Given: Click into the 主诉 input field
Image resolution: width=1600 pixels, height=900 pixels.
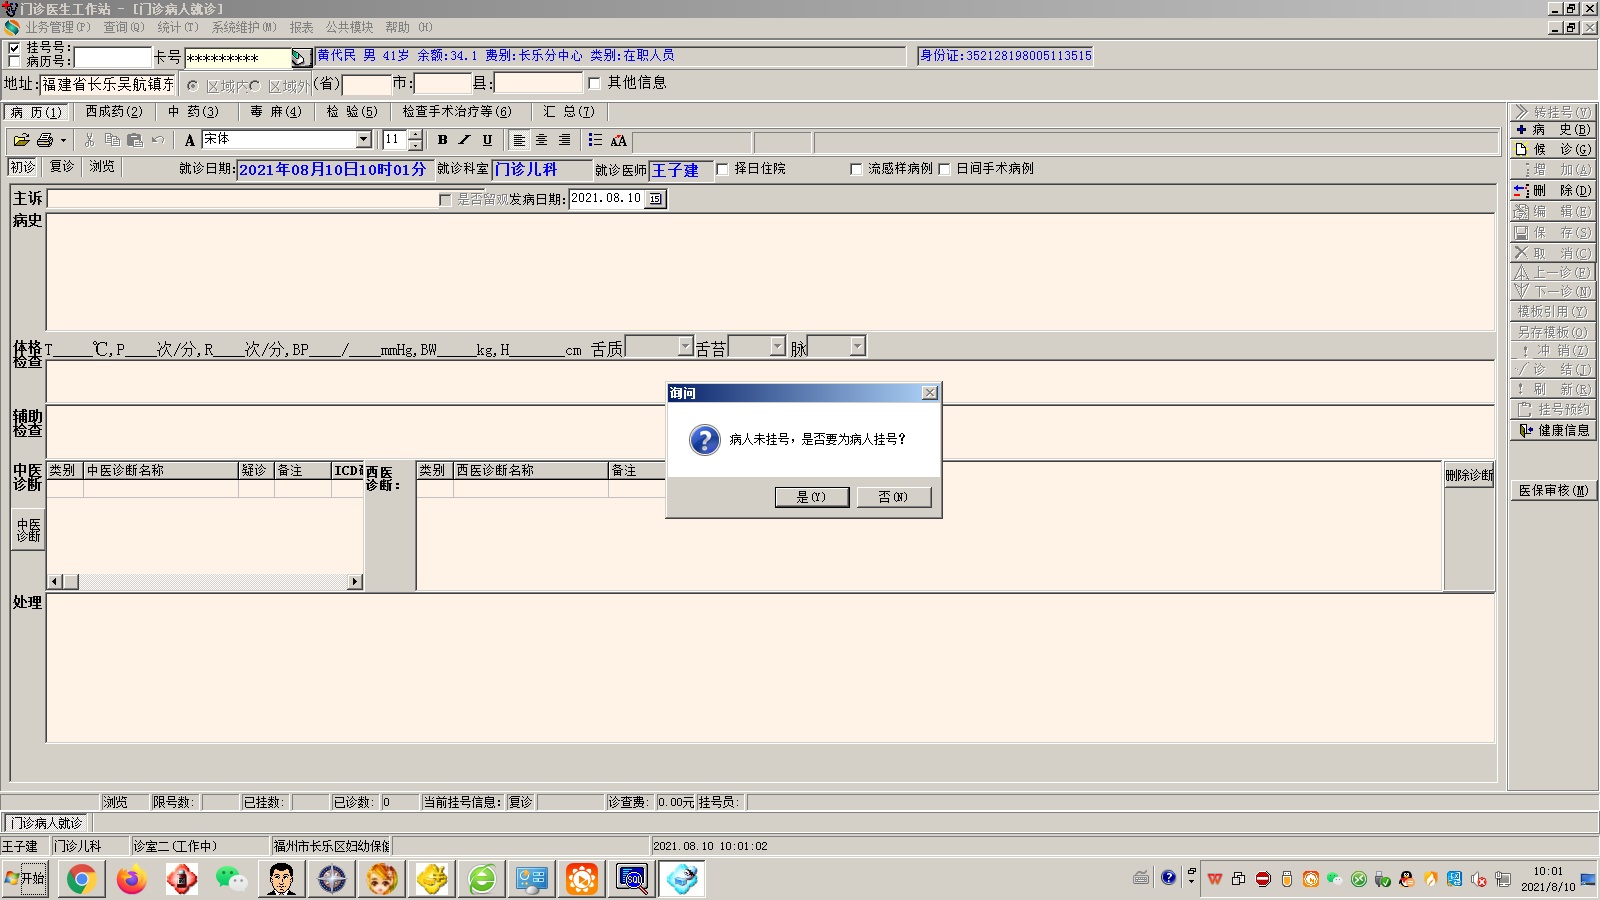Looking at the screenshot, I should [x=242, y=200].
